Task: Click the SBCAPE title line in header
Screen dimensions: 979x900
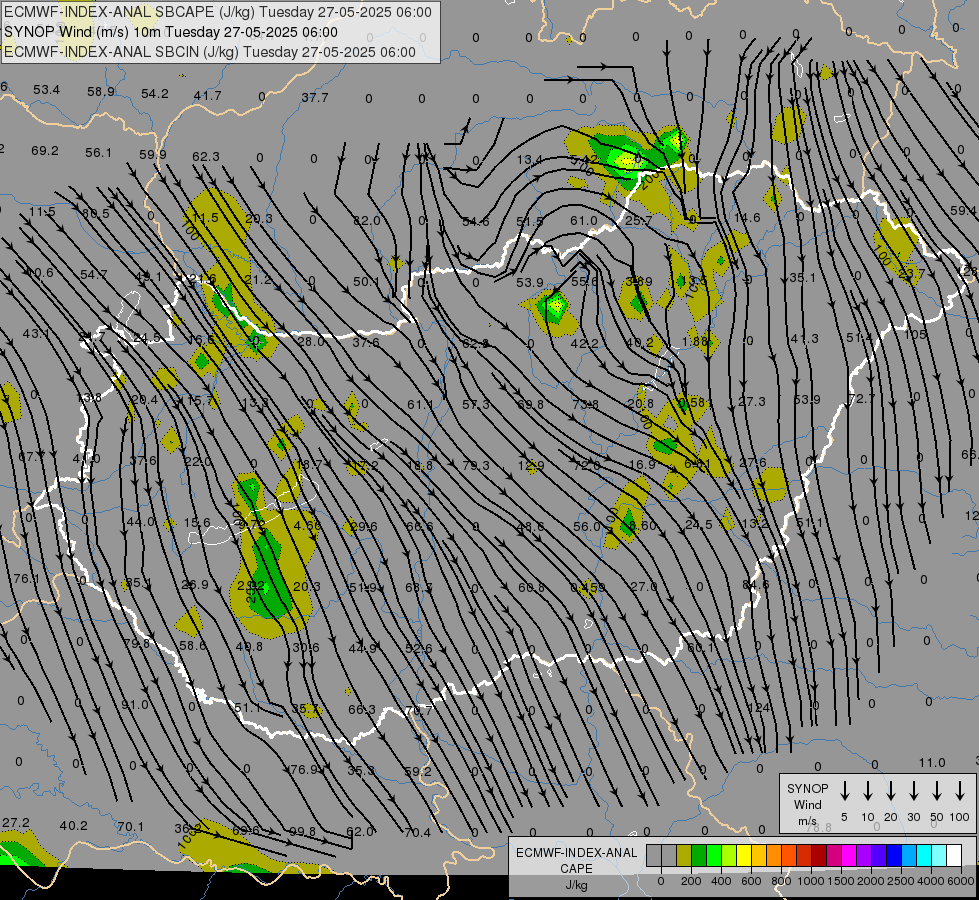Action: [x=218, y=12]
